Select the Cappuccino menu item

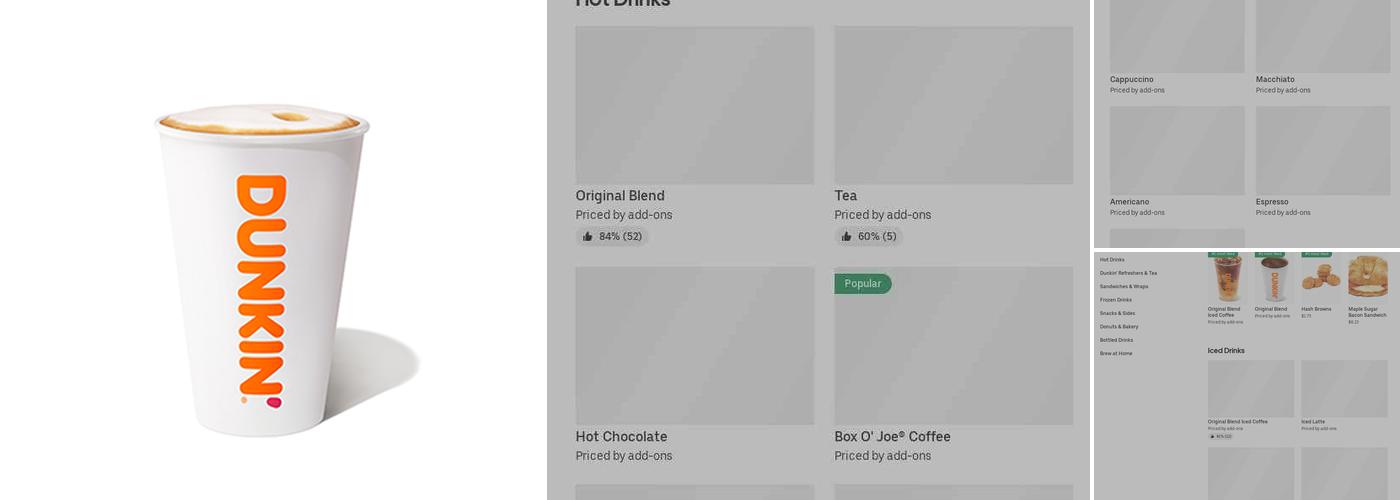click(x=1177, y=36)
